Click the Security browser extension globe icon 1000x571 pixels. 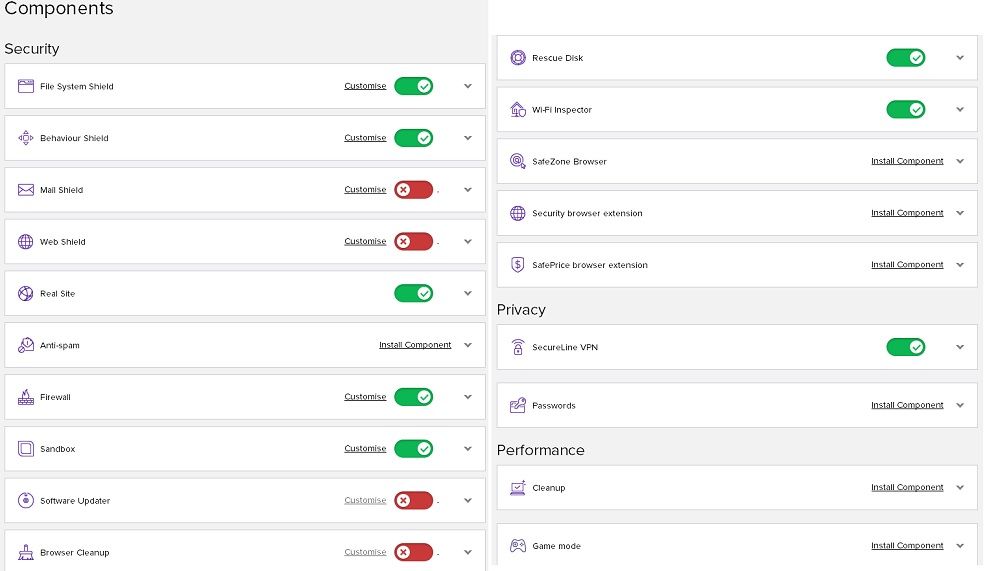coord(518,213)
